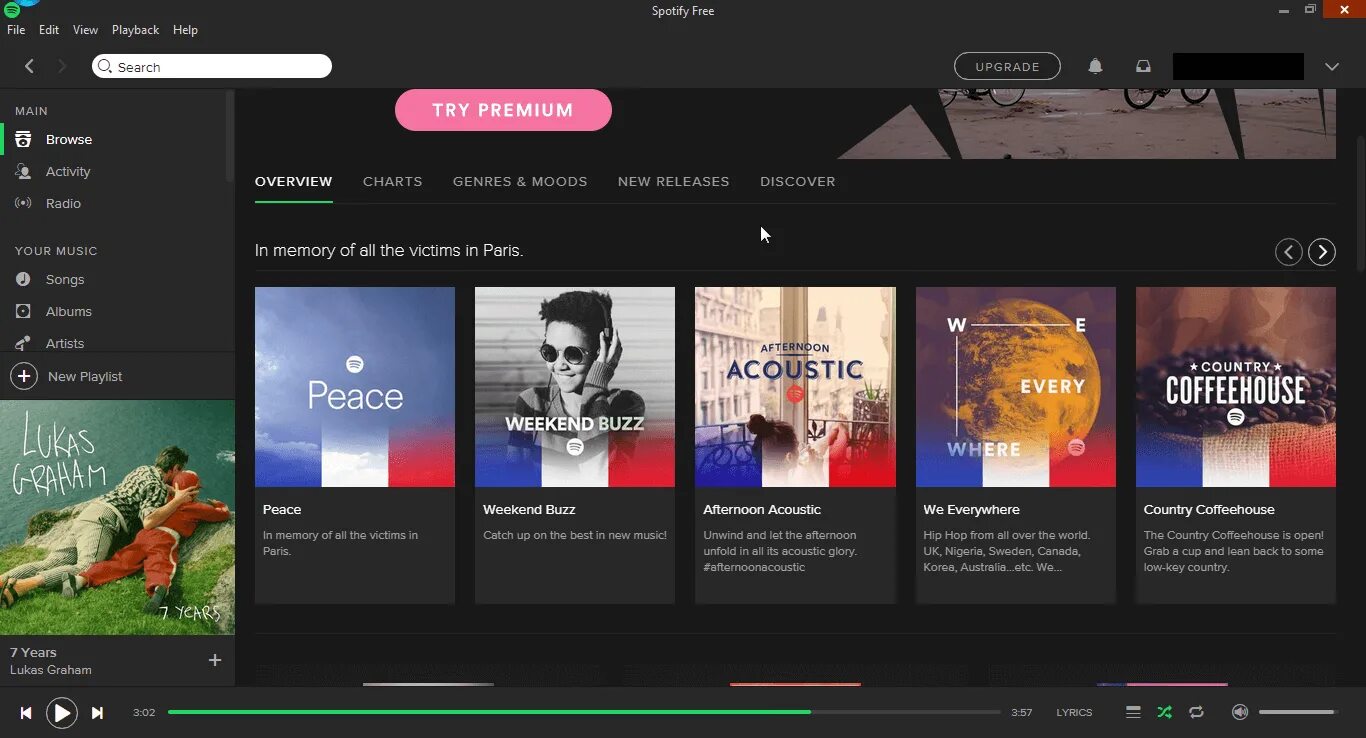Screen dimensions: 1366x738
Task: Open the Afternoon Acoustic playlist cover
Action: coord(795,387)
